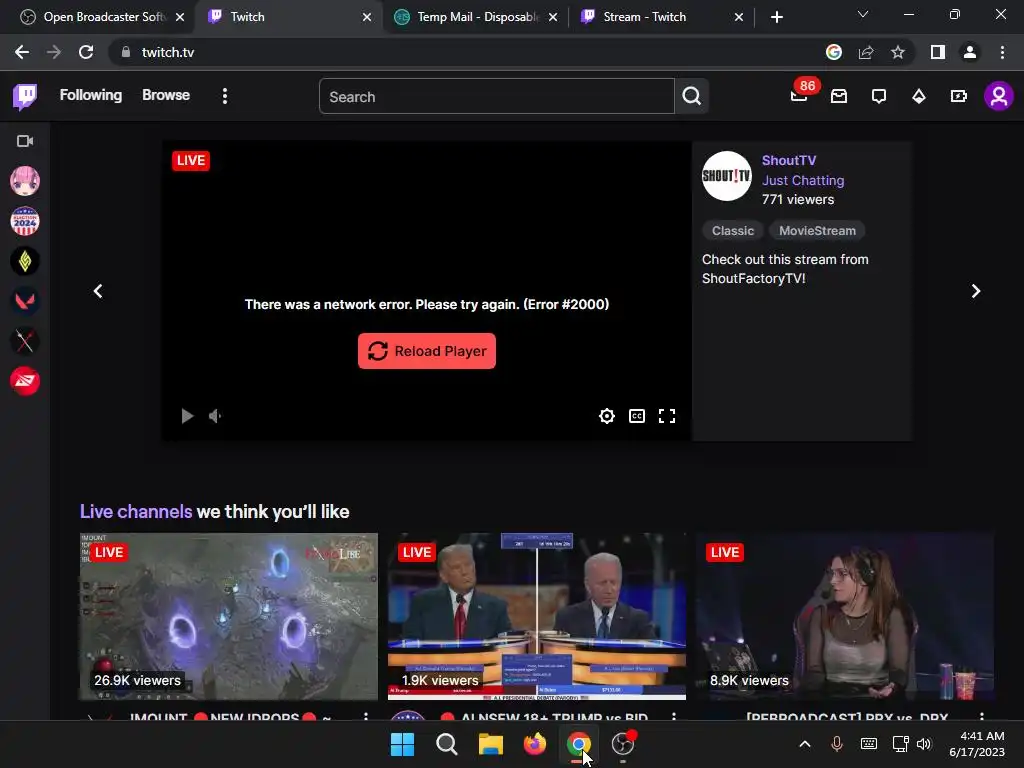This screenshot has width=1024, height=768.
Task: Click the ShoutTV round avatar
Action: click(726, 176)
